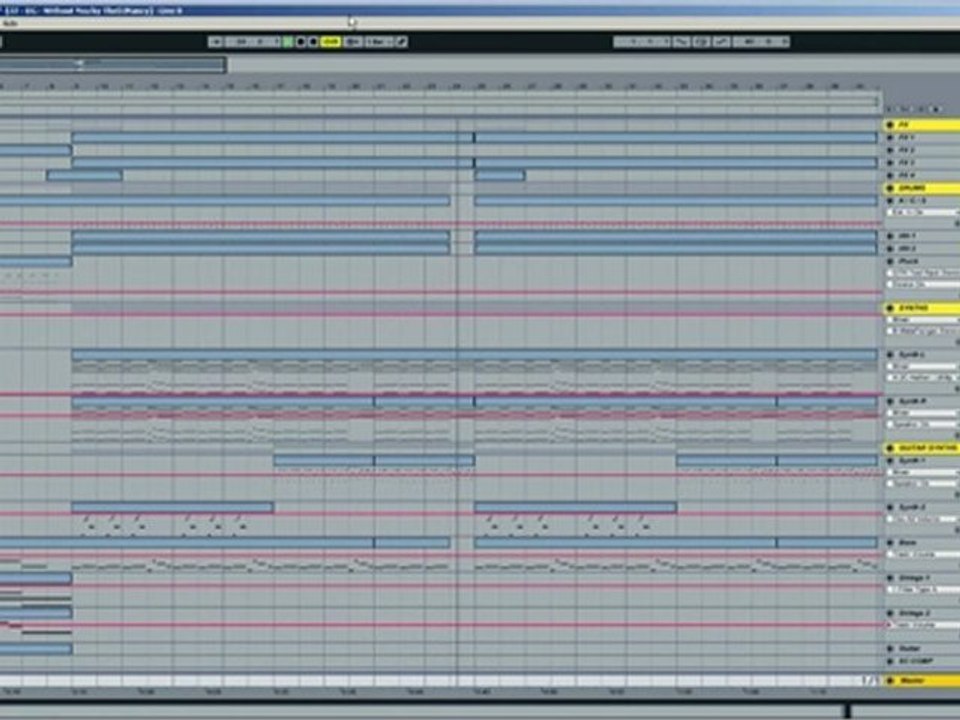Image resolution: width=960 pixels, height=720 pixels.
Task: Open the device chooser under Strings 1
Action: click(x=925, y=590)
